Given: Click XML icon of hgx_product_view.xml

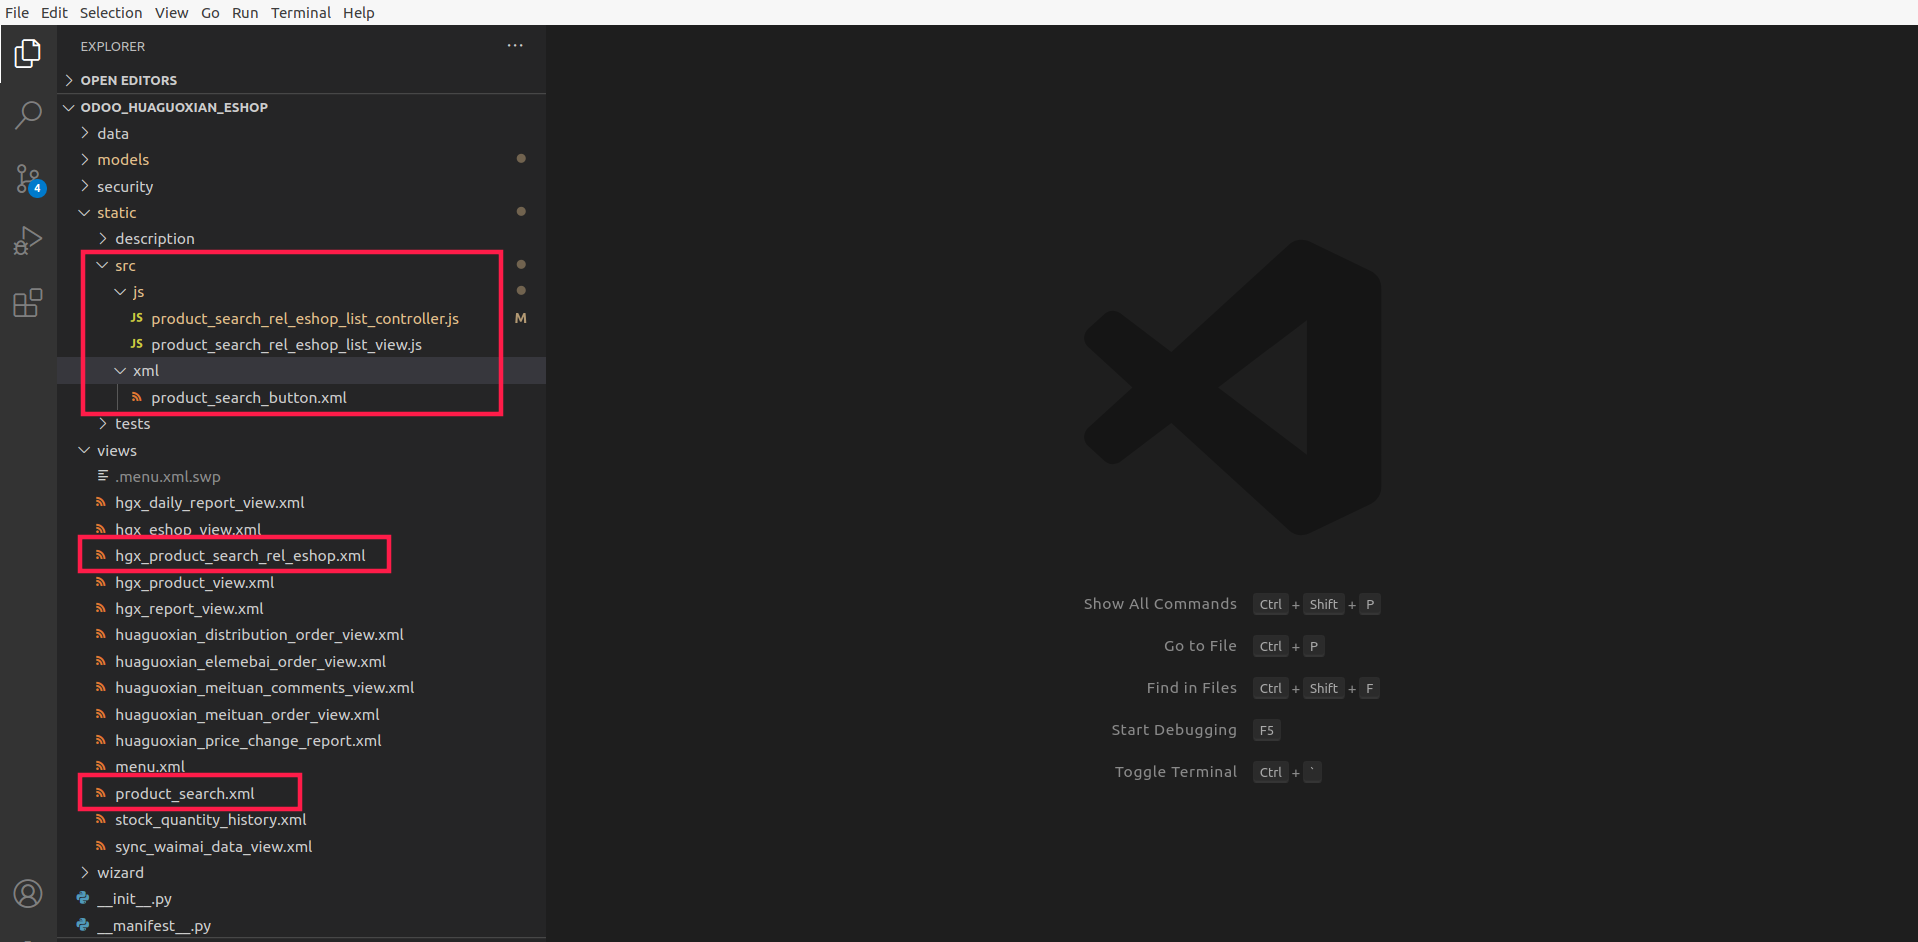Looking at the screenshot, I should tap(100, 582).
